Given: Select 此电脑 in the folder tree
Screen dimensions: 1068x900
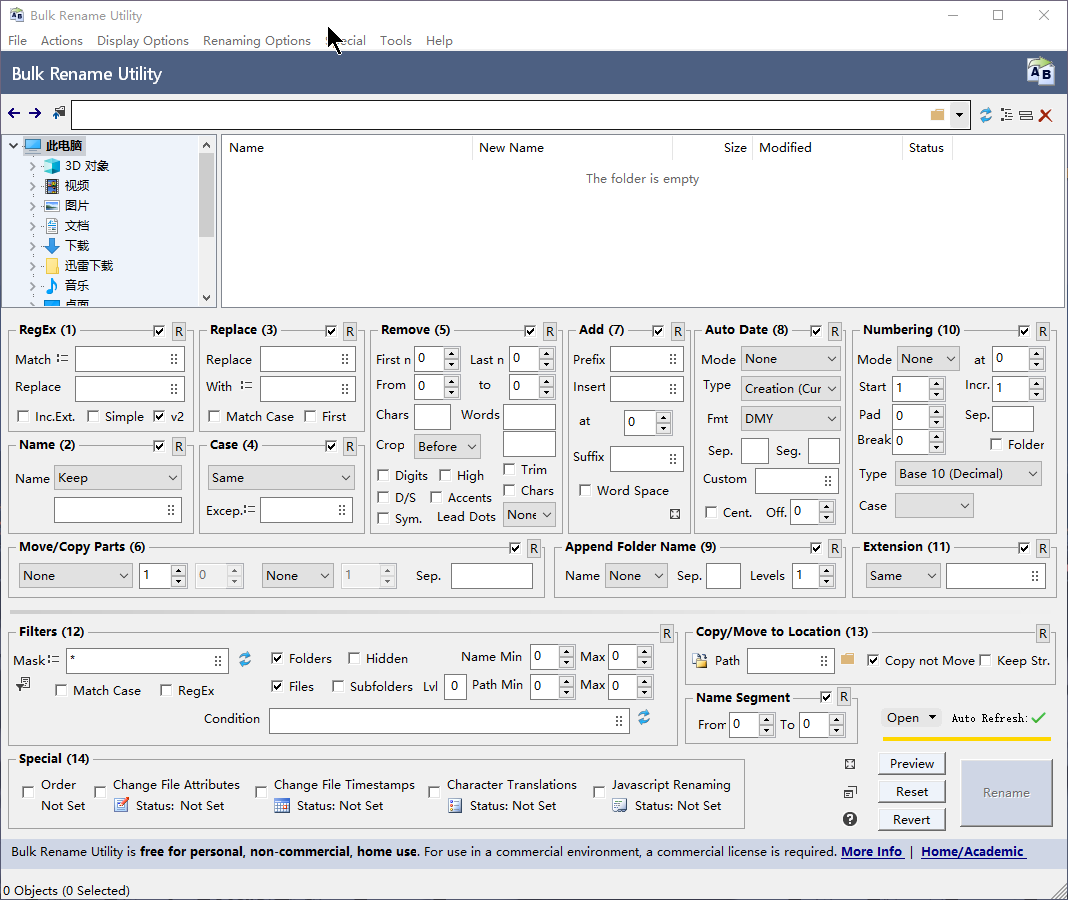Looking at the screenshot, I should click(x=64, y=146).
